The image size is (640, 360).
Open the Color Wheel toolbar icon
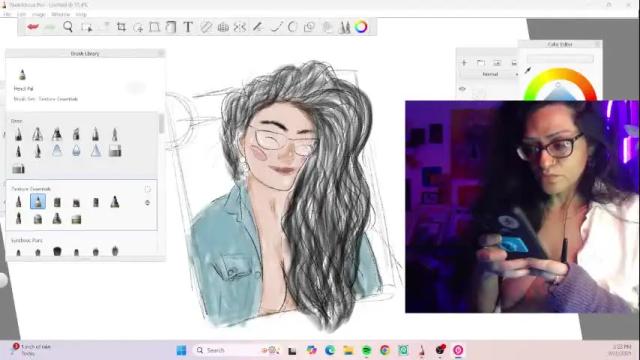361,27
